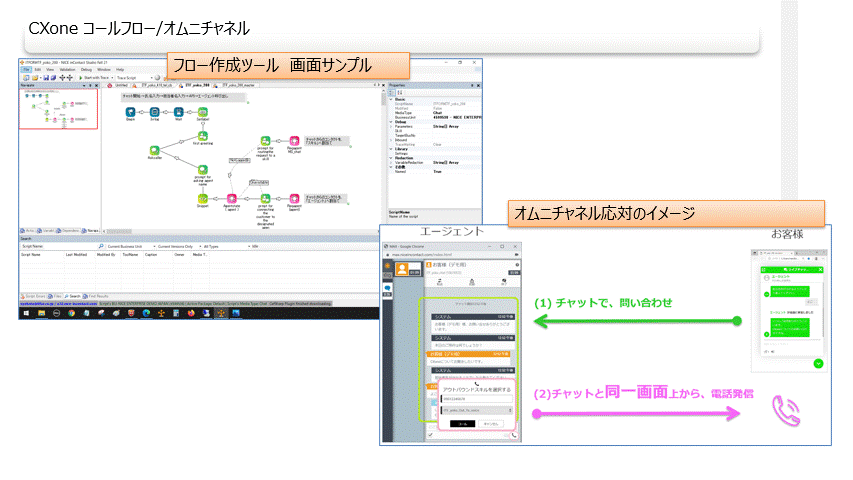Click the cancel button in outbound skill dialog

click(491, 423)
